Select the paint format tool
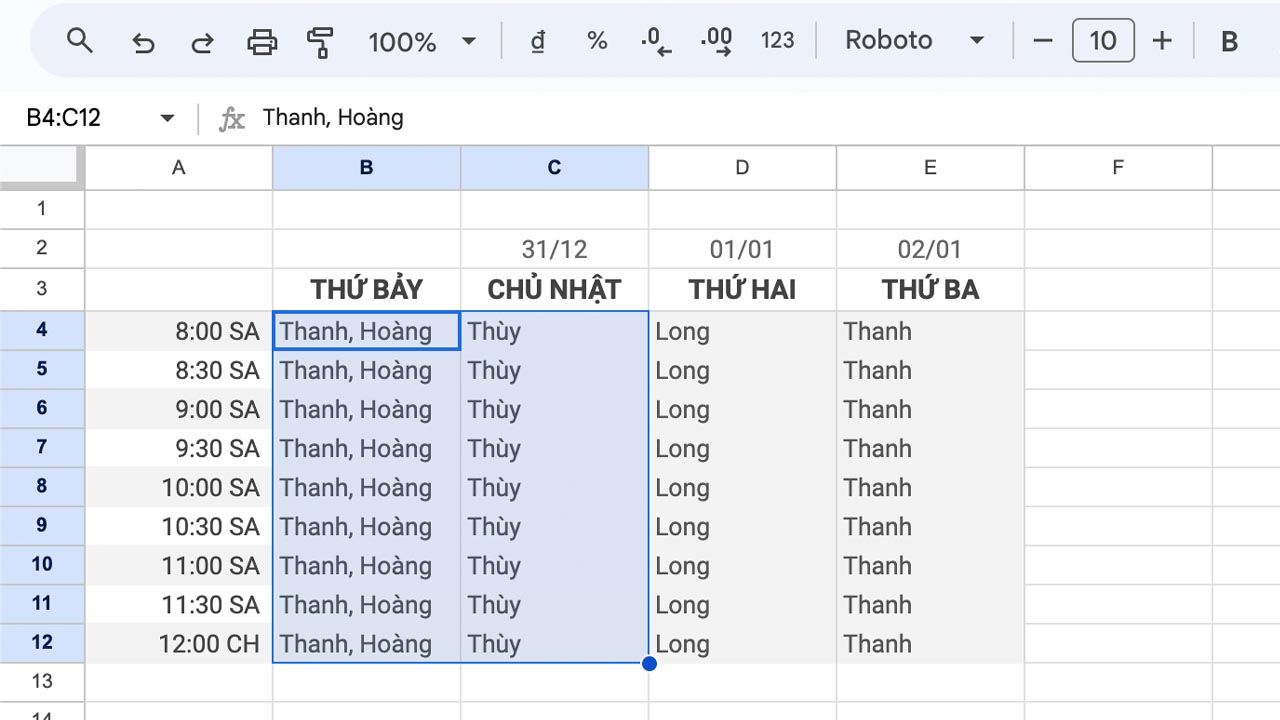Image resolution: width=1280 pixels, height=720 pixels. pos(320,41)
